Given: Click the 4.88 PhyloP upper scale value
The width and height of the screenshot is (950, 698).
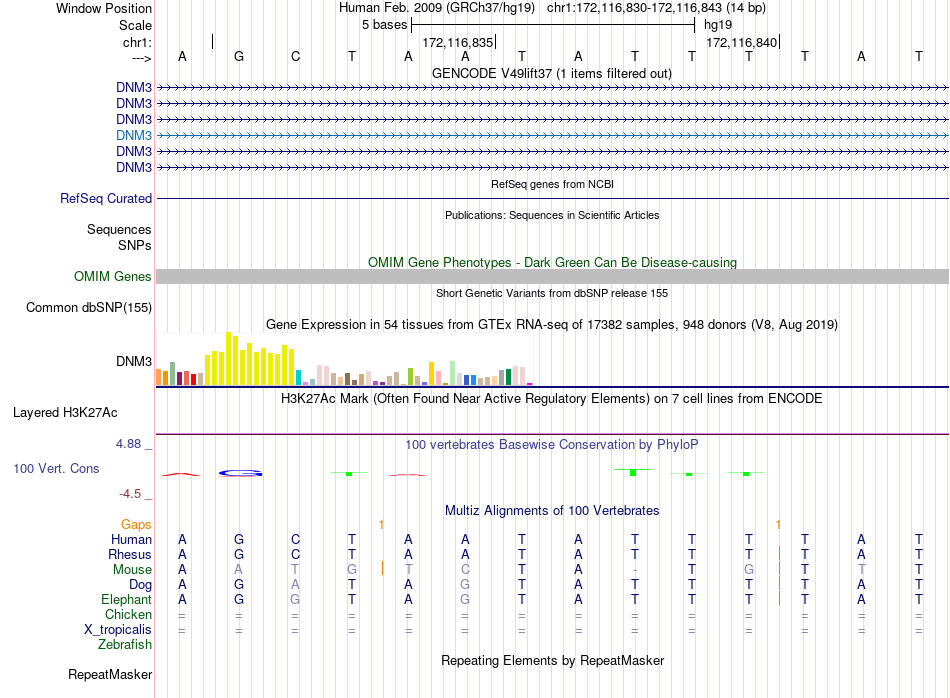Looking at the screenshot, I should 128,444.
